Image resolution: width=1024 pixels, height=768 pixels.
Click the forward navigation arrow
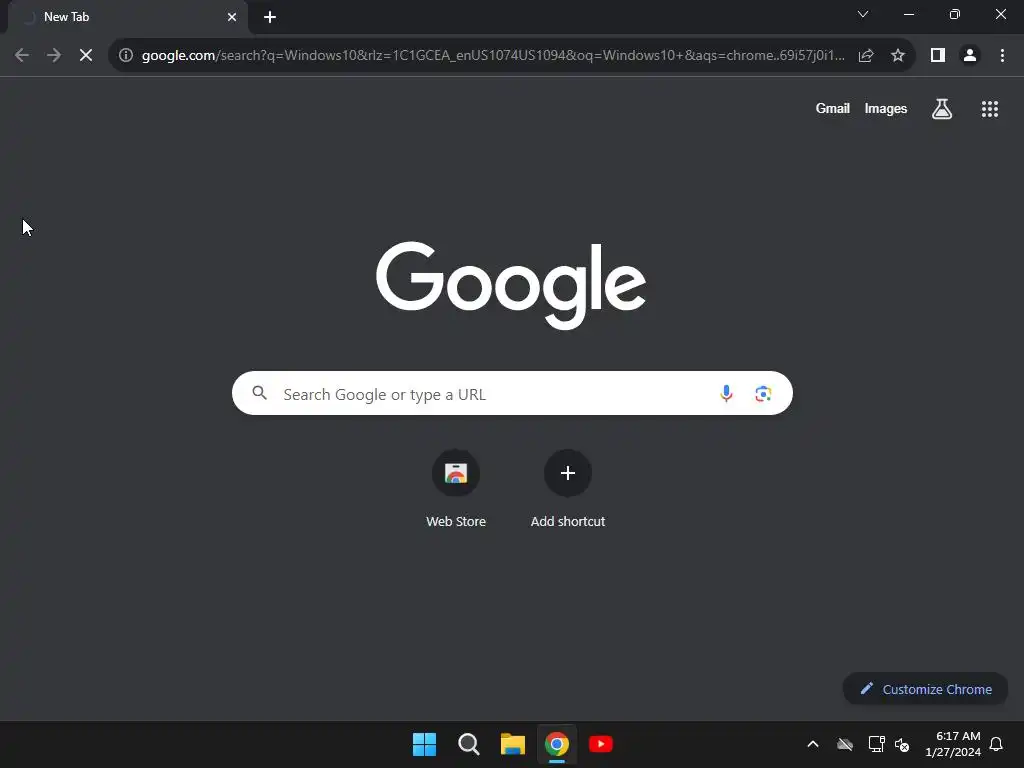(54, 56)
